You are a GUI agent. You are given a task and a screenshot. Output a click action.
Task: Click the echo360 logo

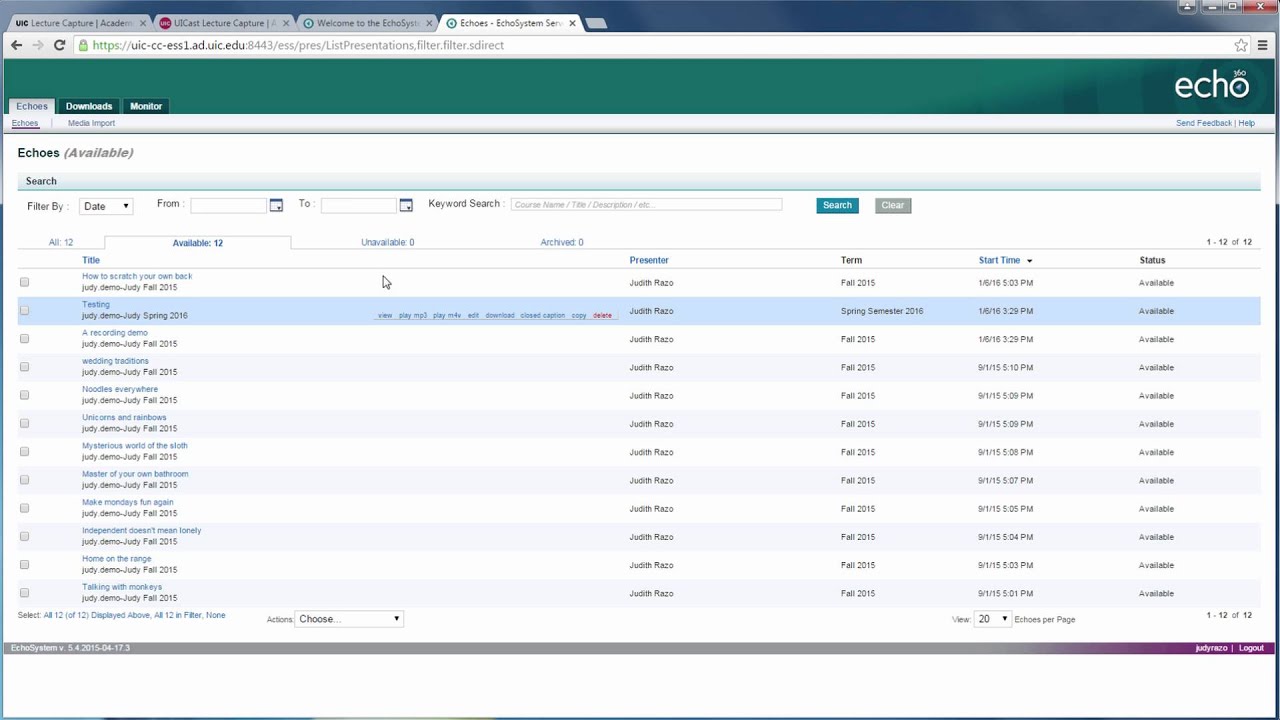[x=1211, y=84]
